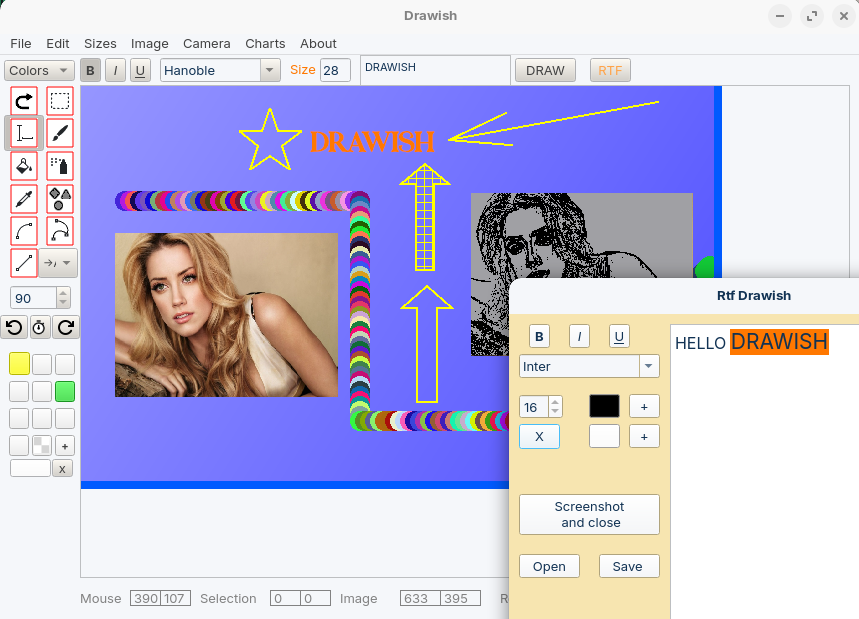859x619 pixels.
Task: Select the spray can tool
Action: [60, 165]
